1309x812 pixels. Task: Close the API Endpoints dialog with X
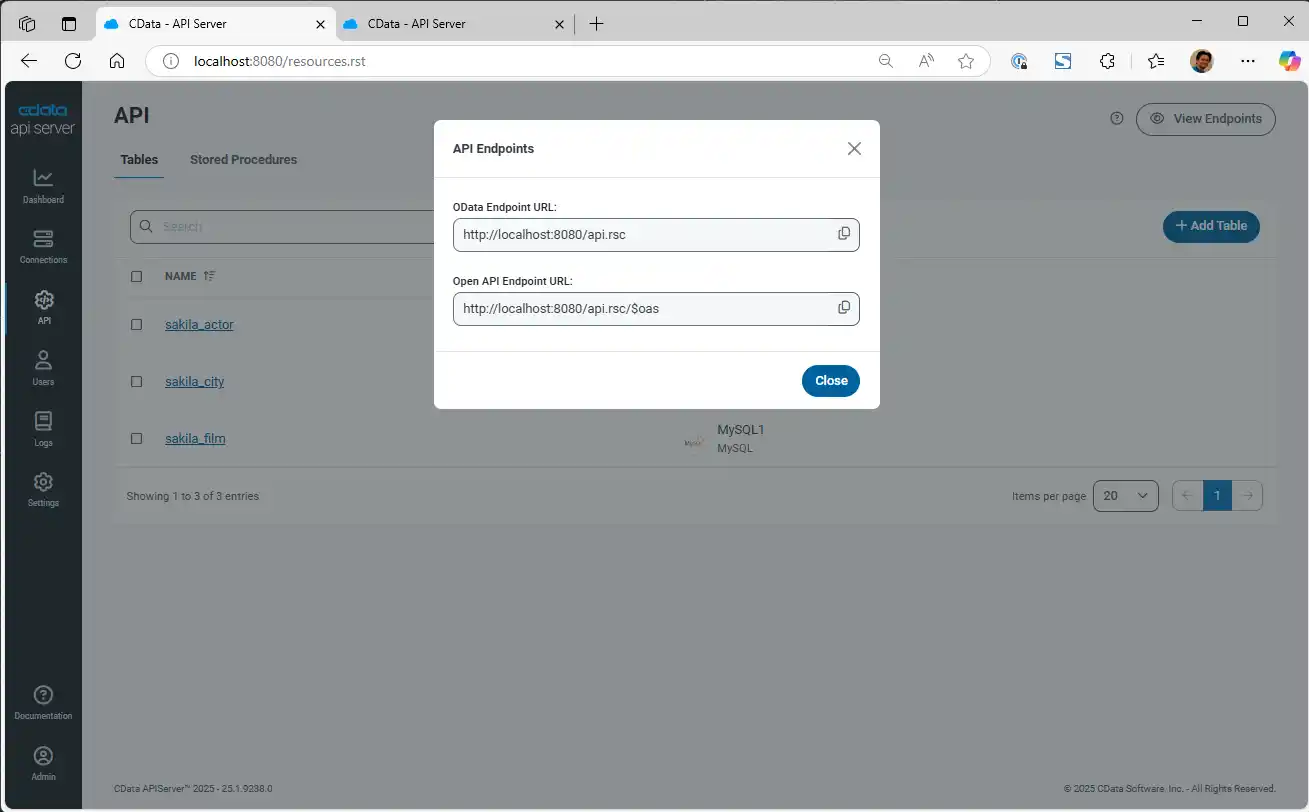(x=853, y=149)
